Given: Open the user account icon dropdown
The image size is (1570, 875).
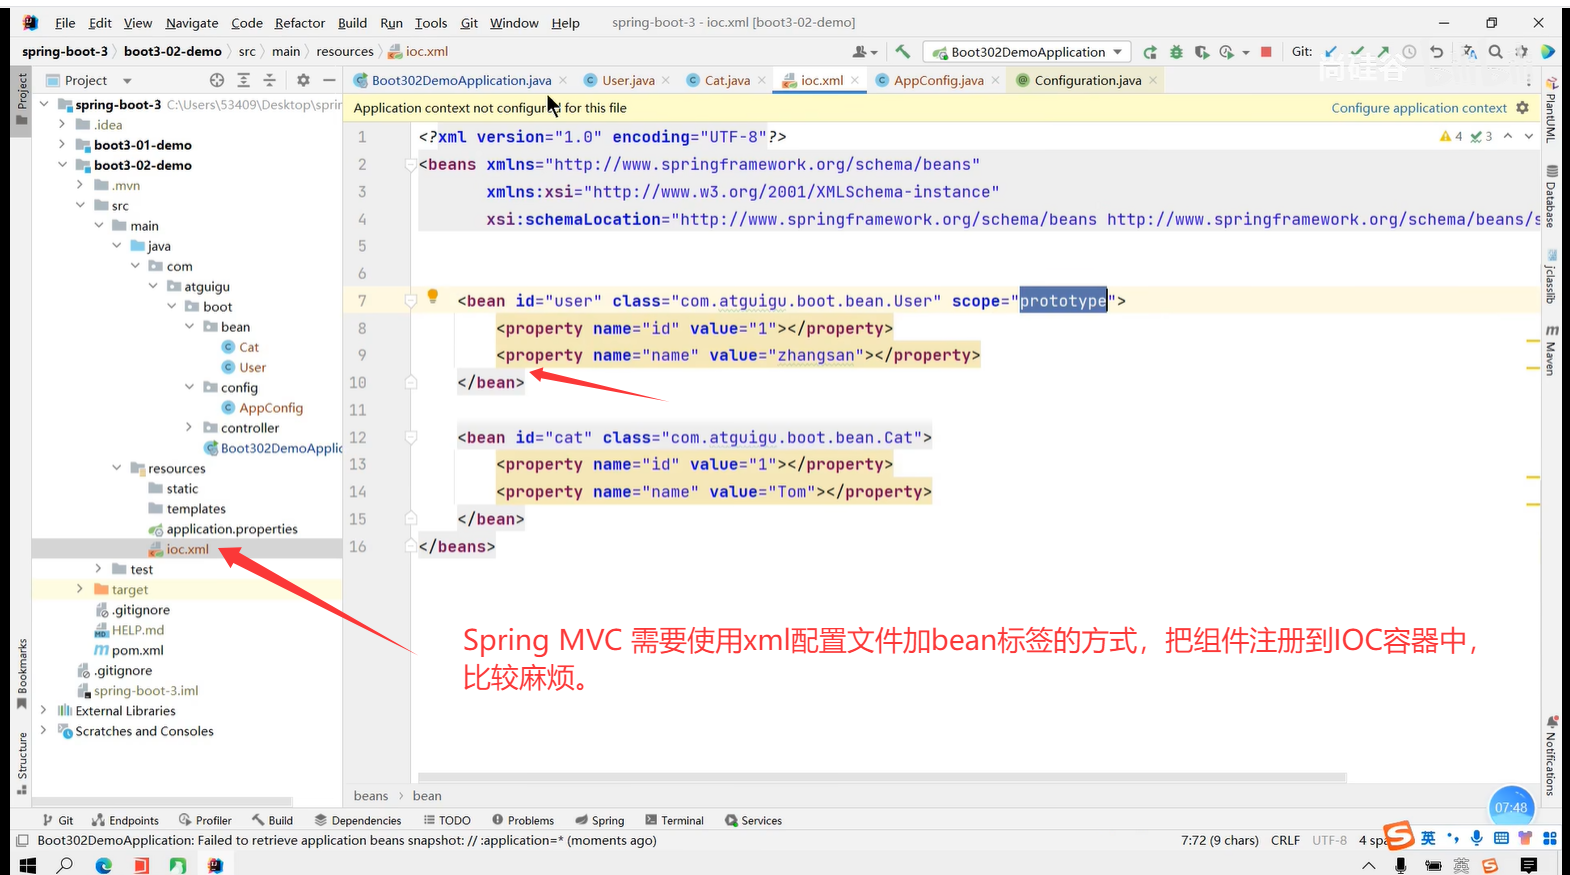Looking at the screenshot, I should pyautogui.click(x=865, y=52).
